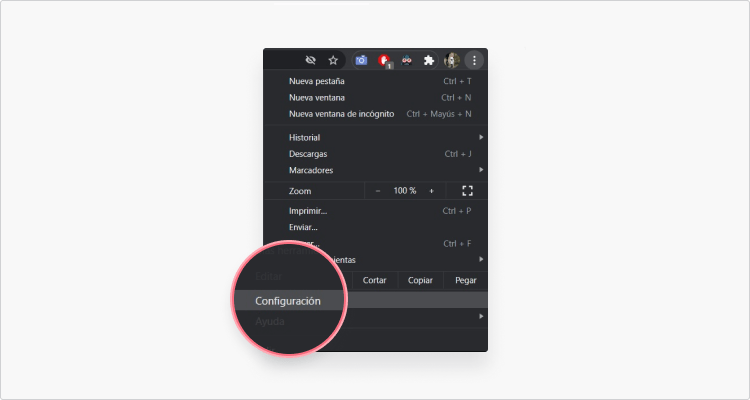Expand the Ayuda submenu arrow
The width and height of the screenshot is (750, 400).
click(x=481, y=316)
